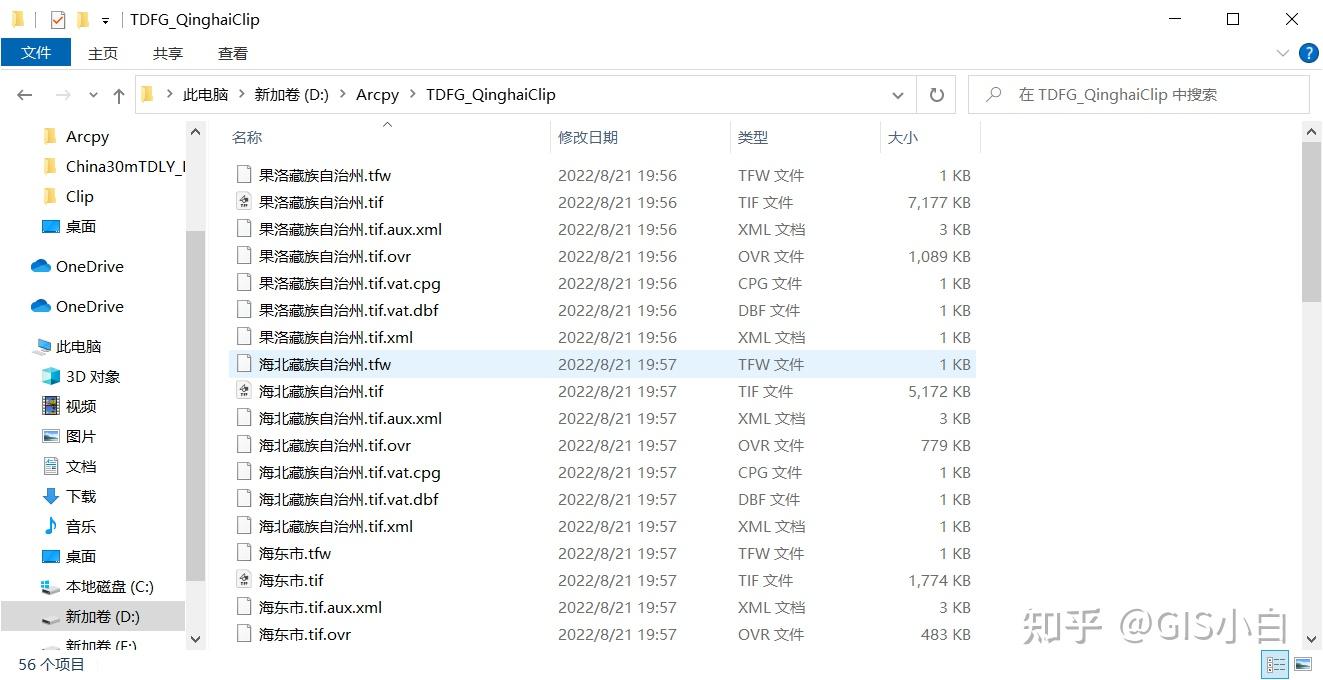The width and height of the screenshot is (1323, 680).
Task: Click the search box for TDFG_QinghaiClip
Action: click(1139, 95)
